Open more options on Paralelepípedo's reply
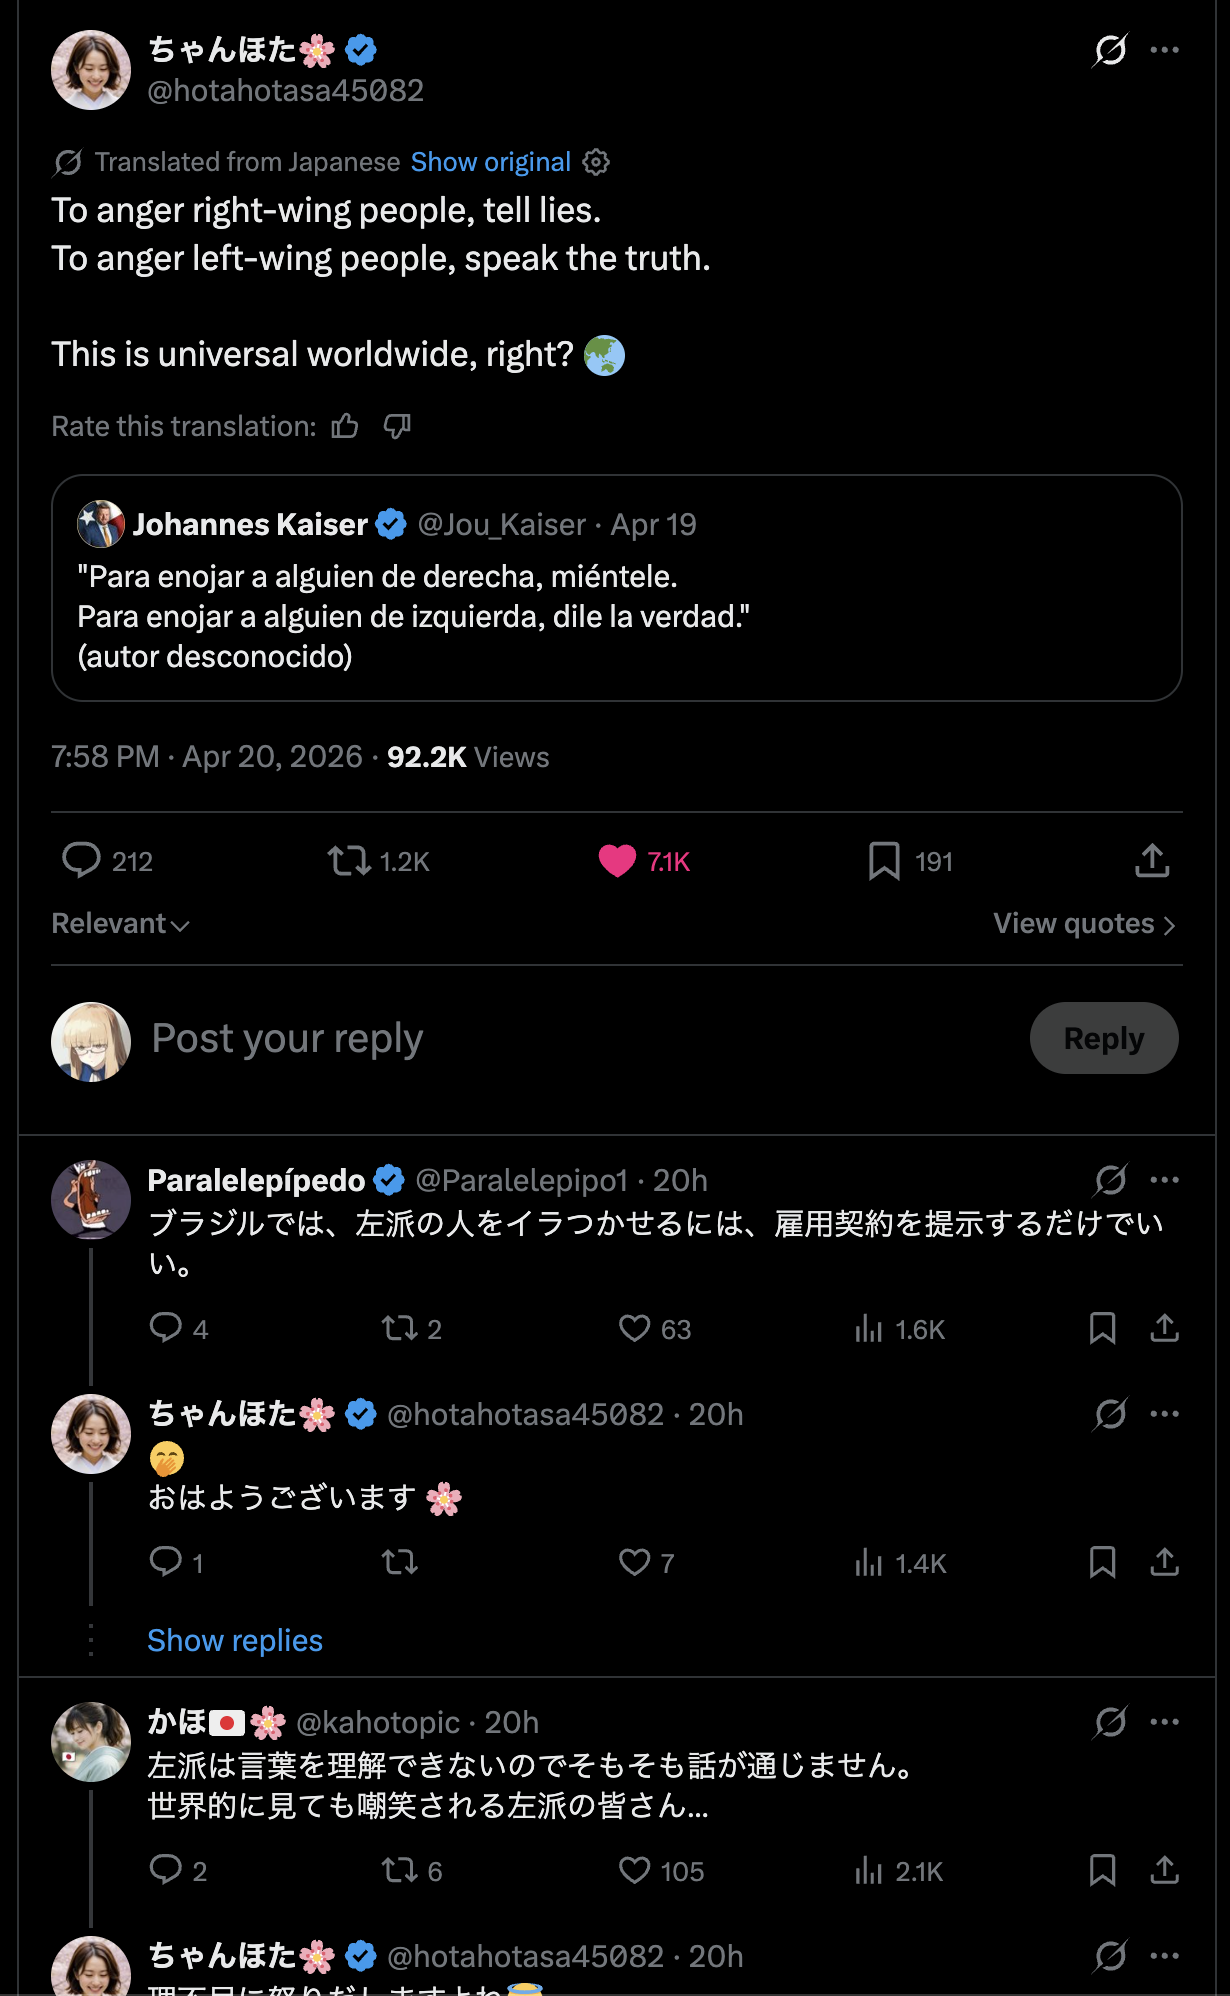1230x1996 pixels. (x=1165, y=1180)
